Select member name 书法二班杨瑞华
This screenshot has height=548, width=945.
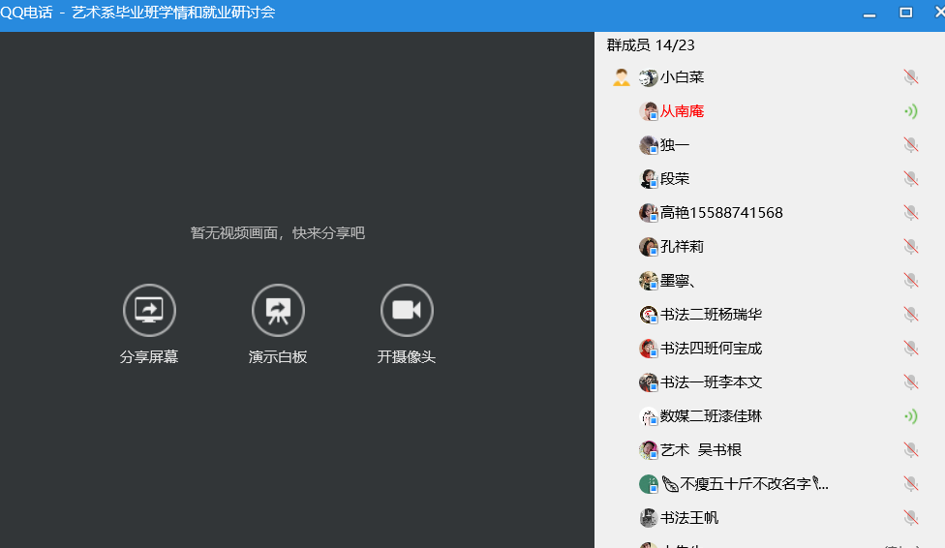711,314
